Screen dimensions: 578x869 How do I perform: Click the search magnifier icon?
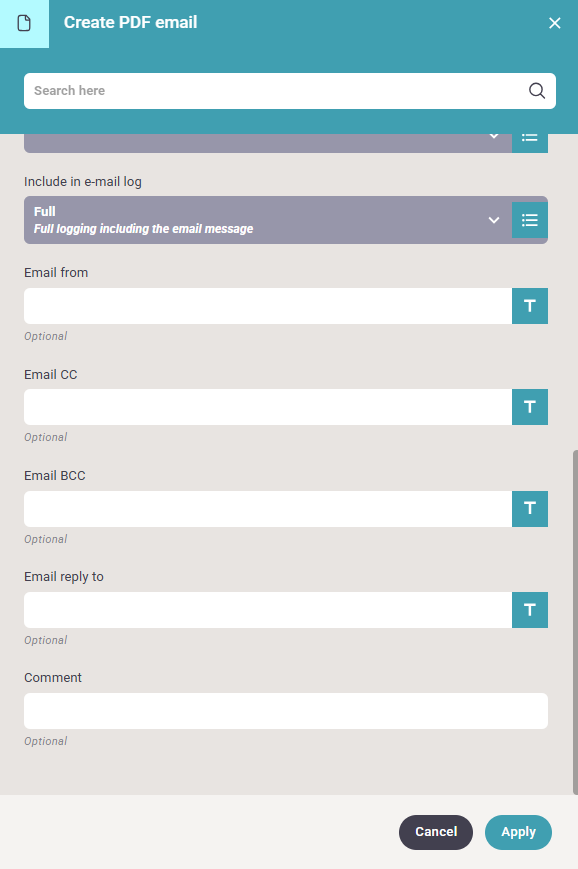(x=536, y=91)
